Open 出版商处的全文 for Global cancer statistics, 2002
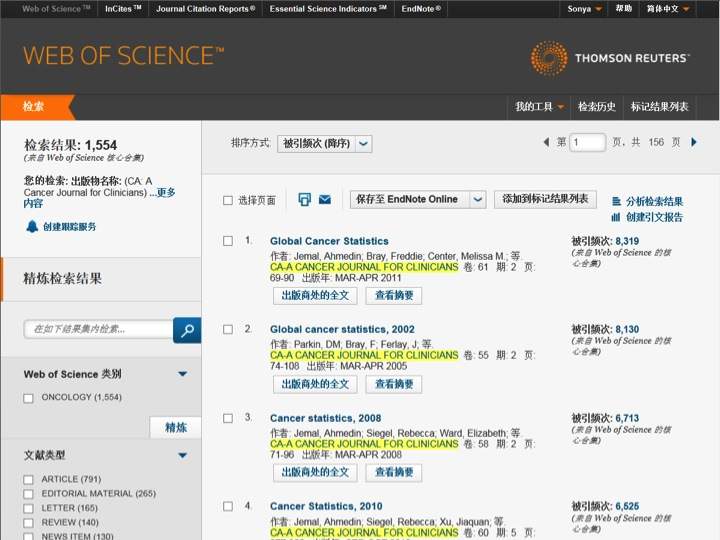Image resolution: width=720 pixels, height=540 pixels. coord(315,384)
